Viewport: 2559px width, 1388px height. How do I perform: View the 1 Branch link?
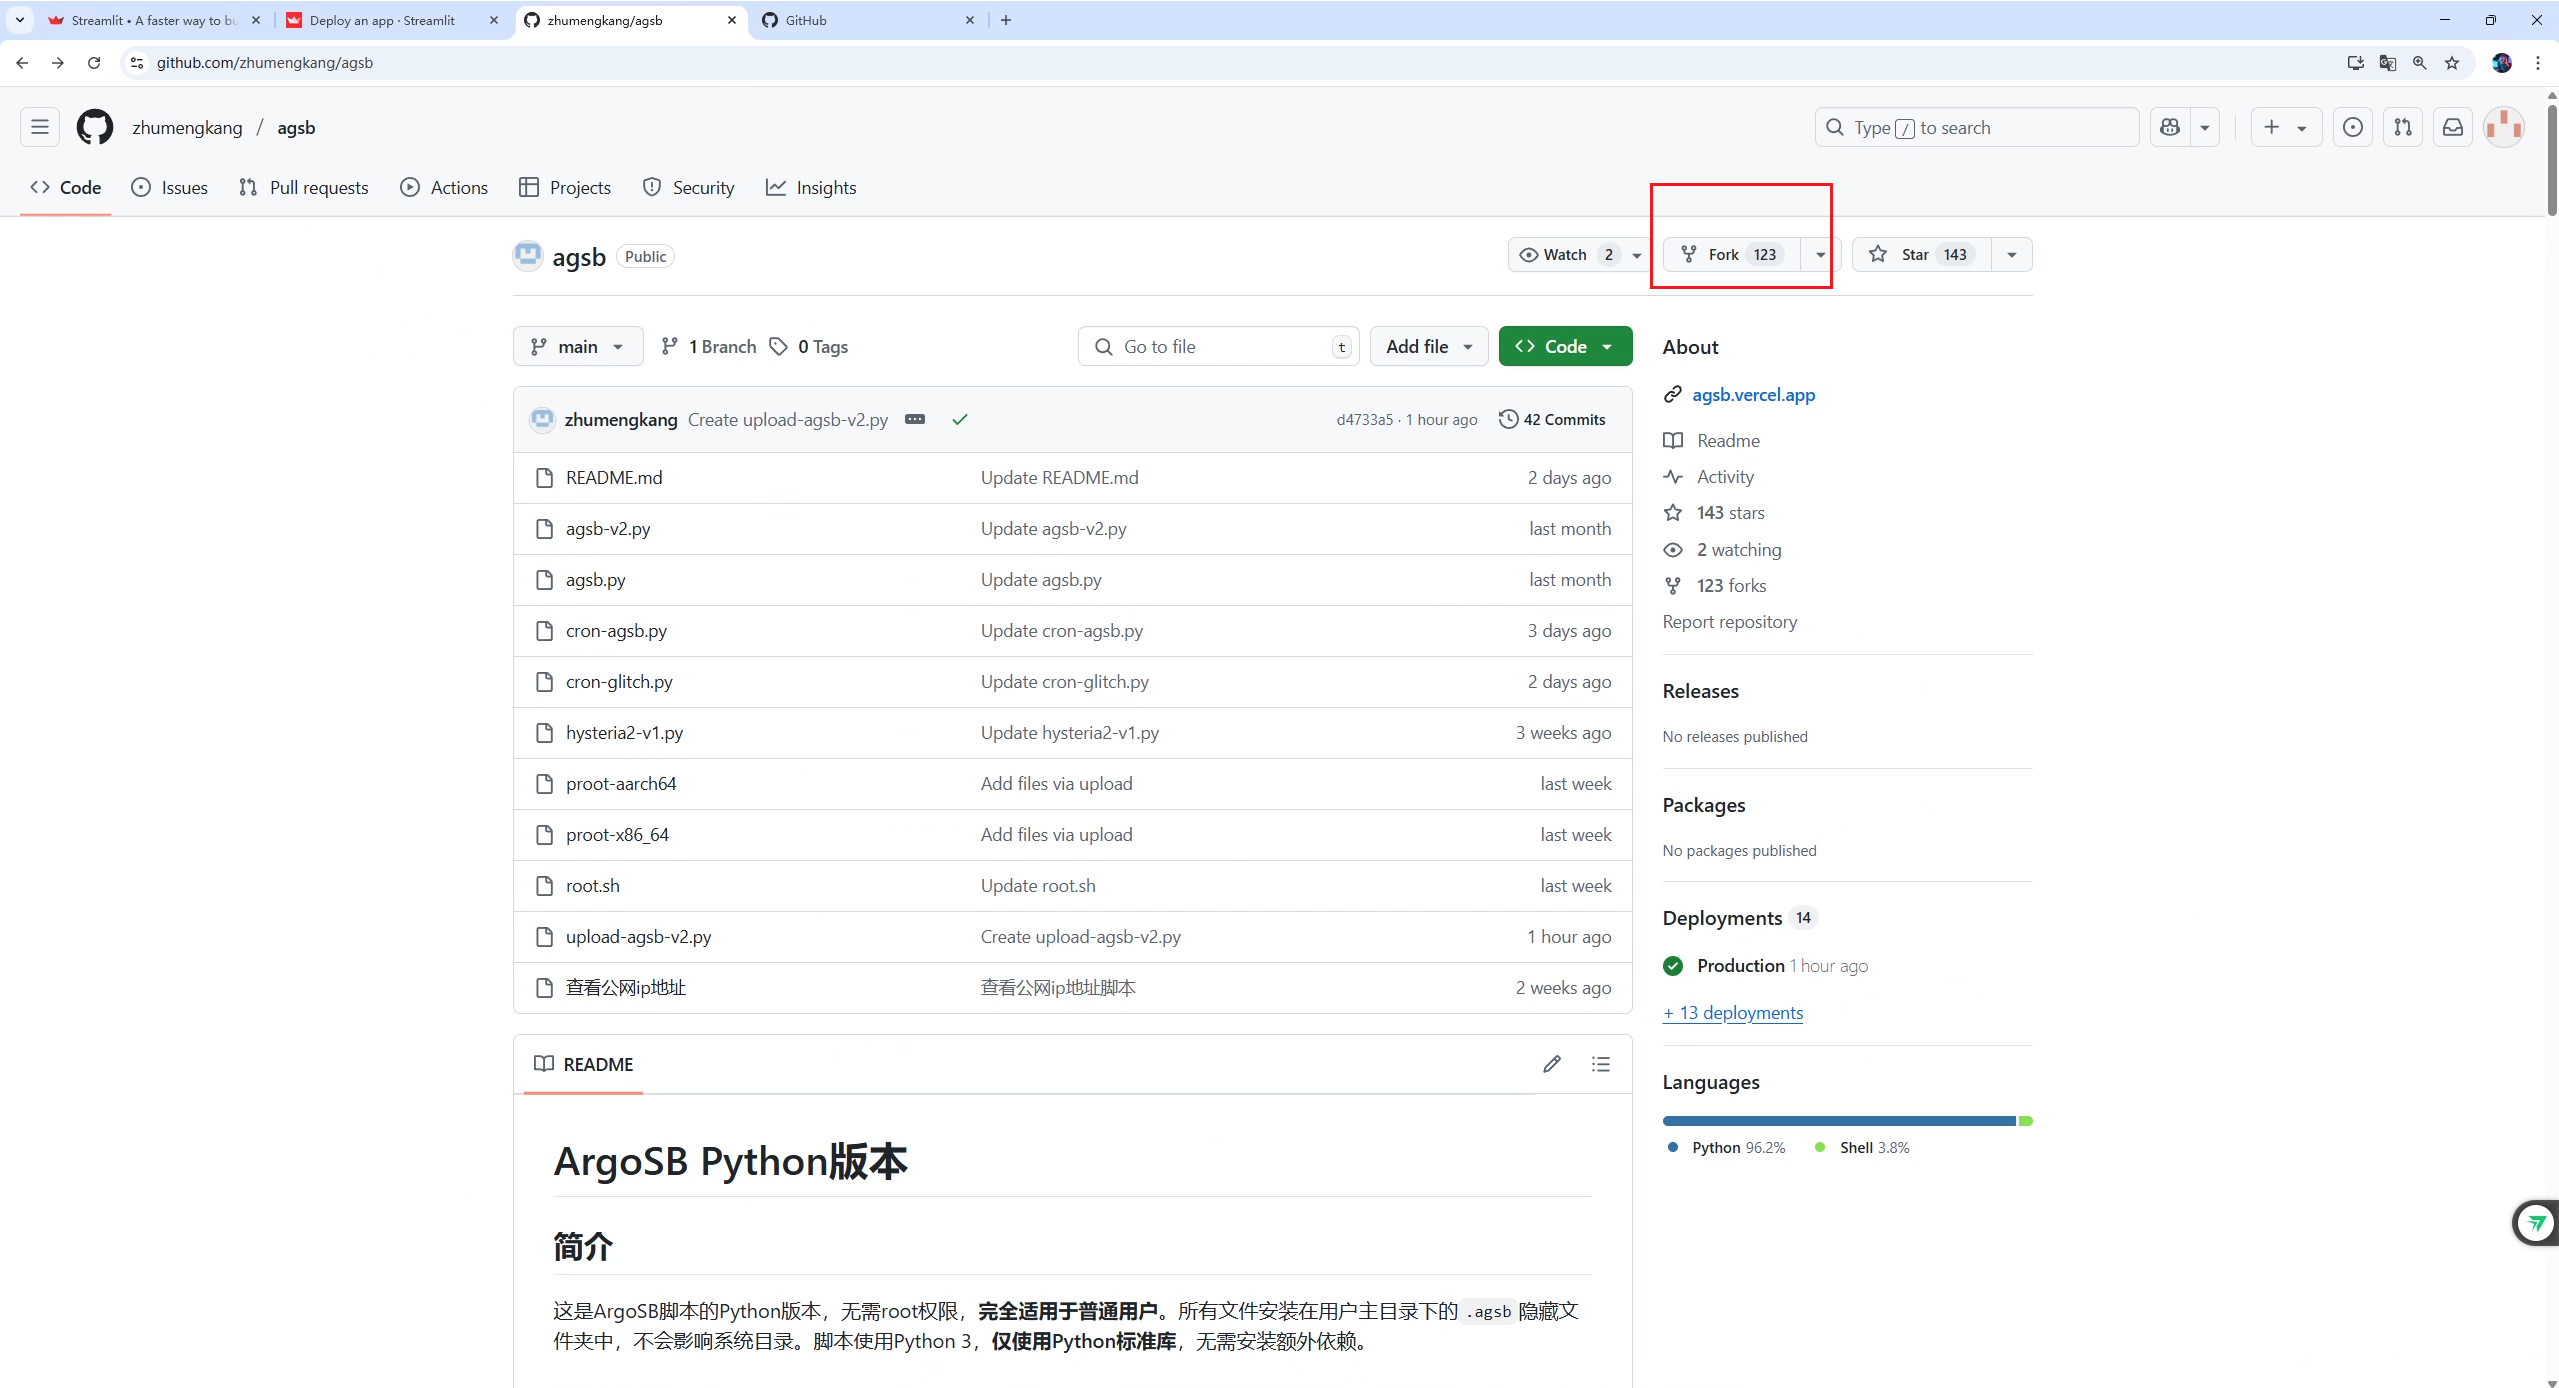tap(709, 346)
